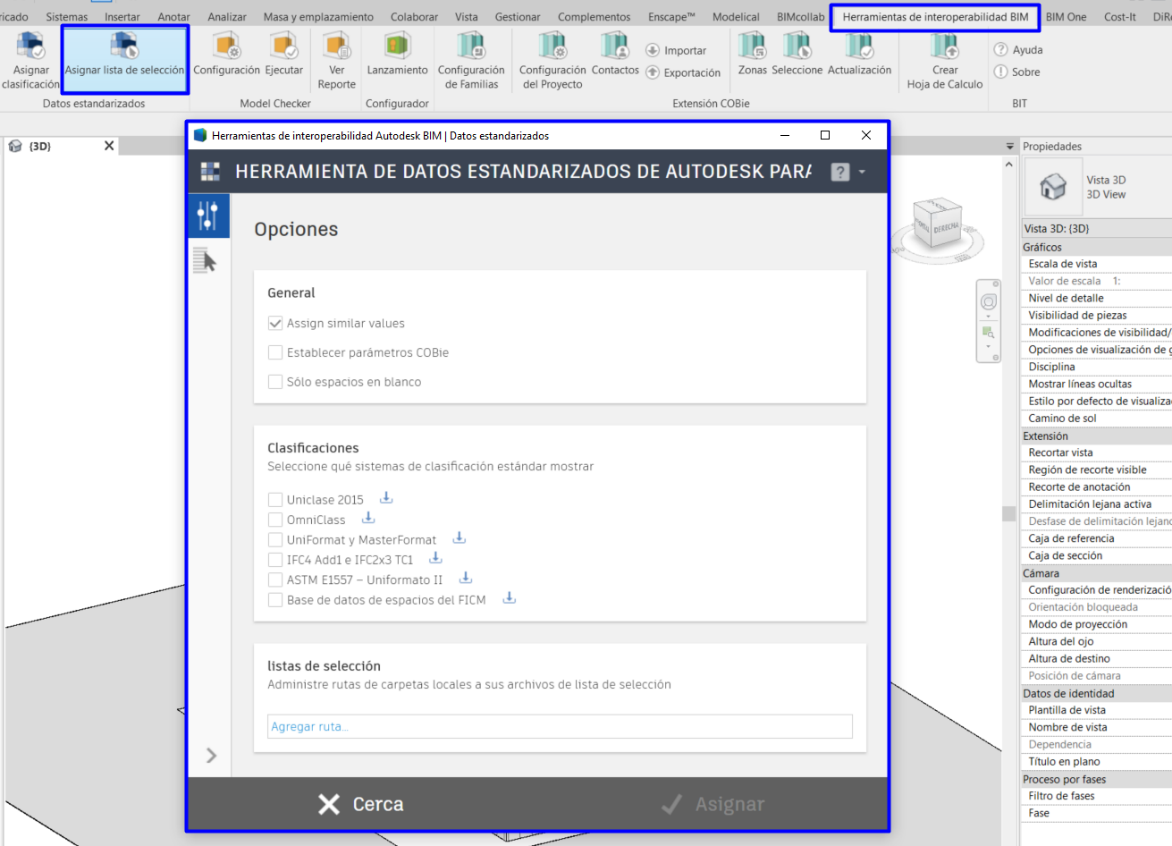Switch to the Enscape ribbon tab
Image resolution: width=1172 pixels, height=846 pixels.
(671, 16)
